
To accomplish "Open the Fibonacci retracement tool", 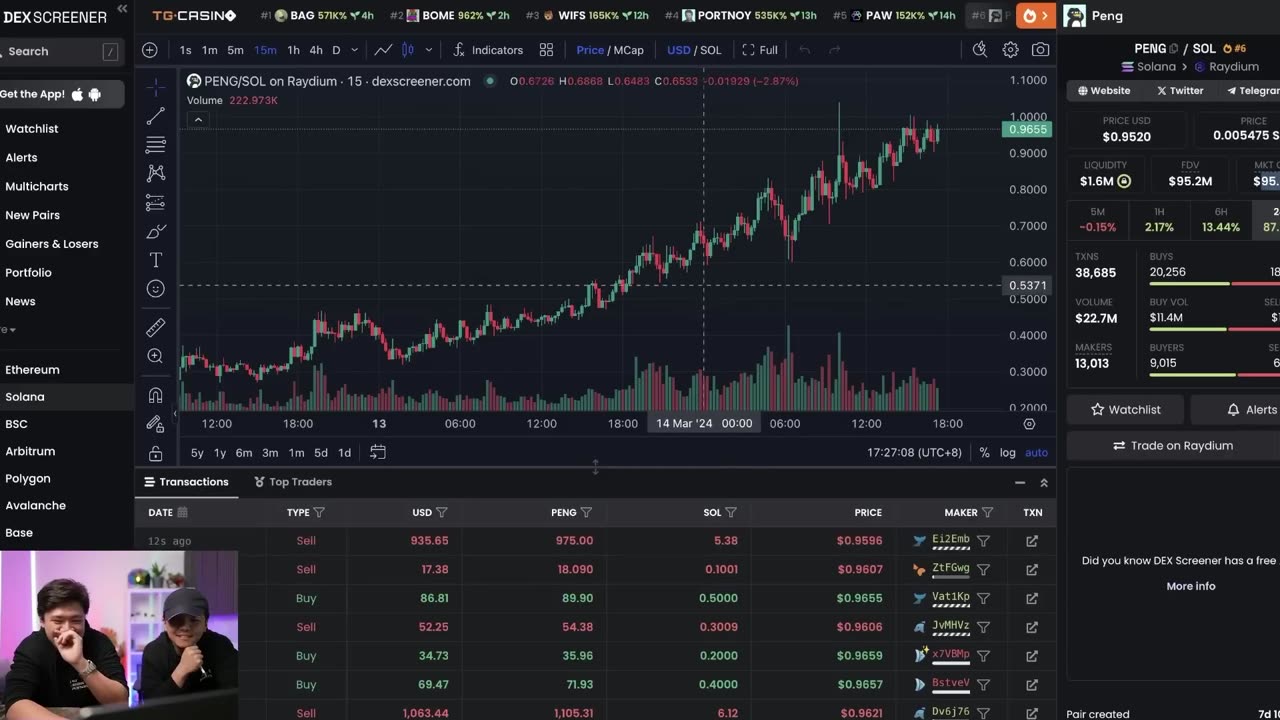I will point(155,145).
